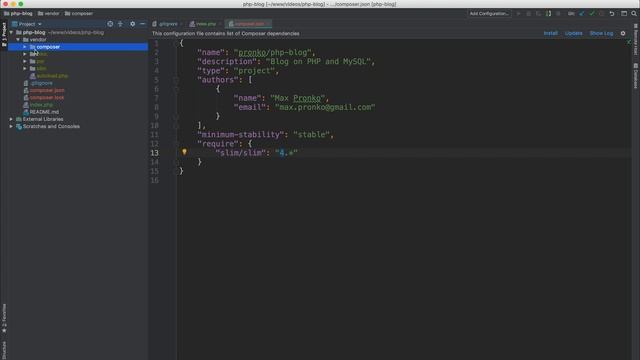Select the psr folder in tree
Screen dimensions: 640x360
click(x=40, y=61)
